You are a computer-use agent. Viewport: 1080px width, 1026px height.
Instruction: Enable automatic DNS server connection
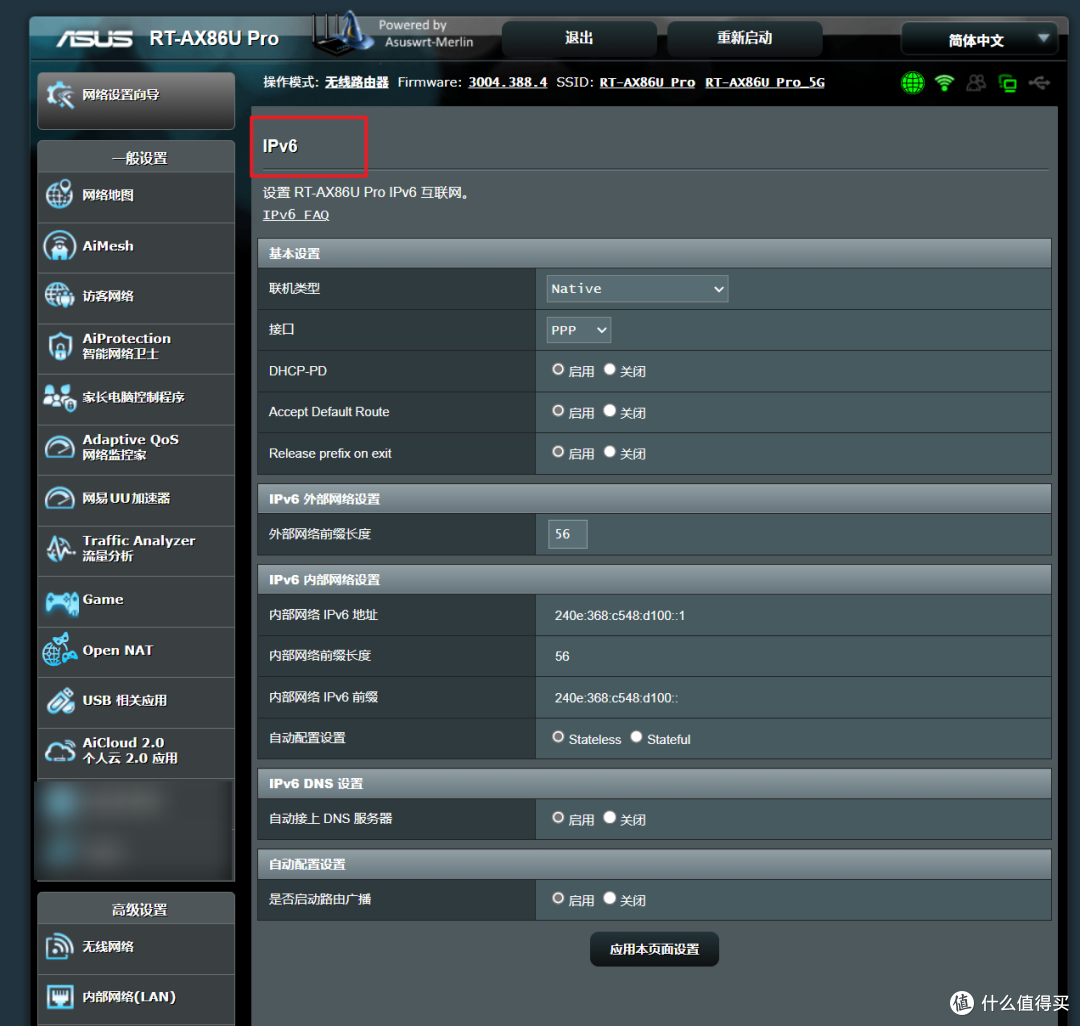tap(558, 818)
